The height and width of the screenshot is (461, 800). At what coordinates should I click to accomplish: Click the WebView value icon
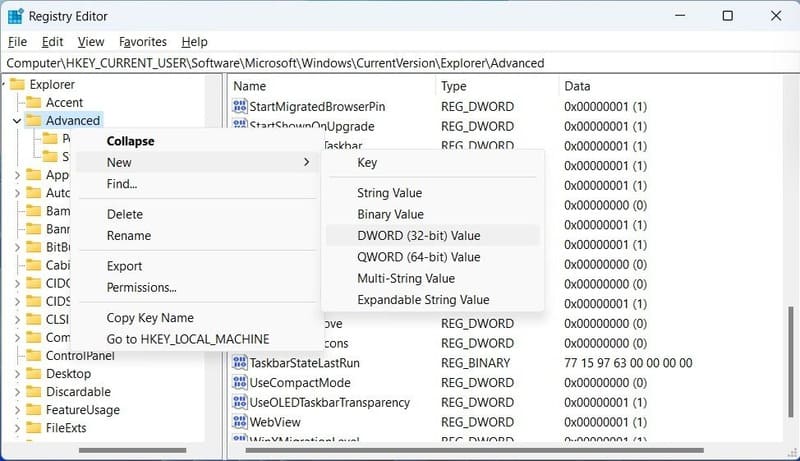(x=239, y=422)
